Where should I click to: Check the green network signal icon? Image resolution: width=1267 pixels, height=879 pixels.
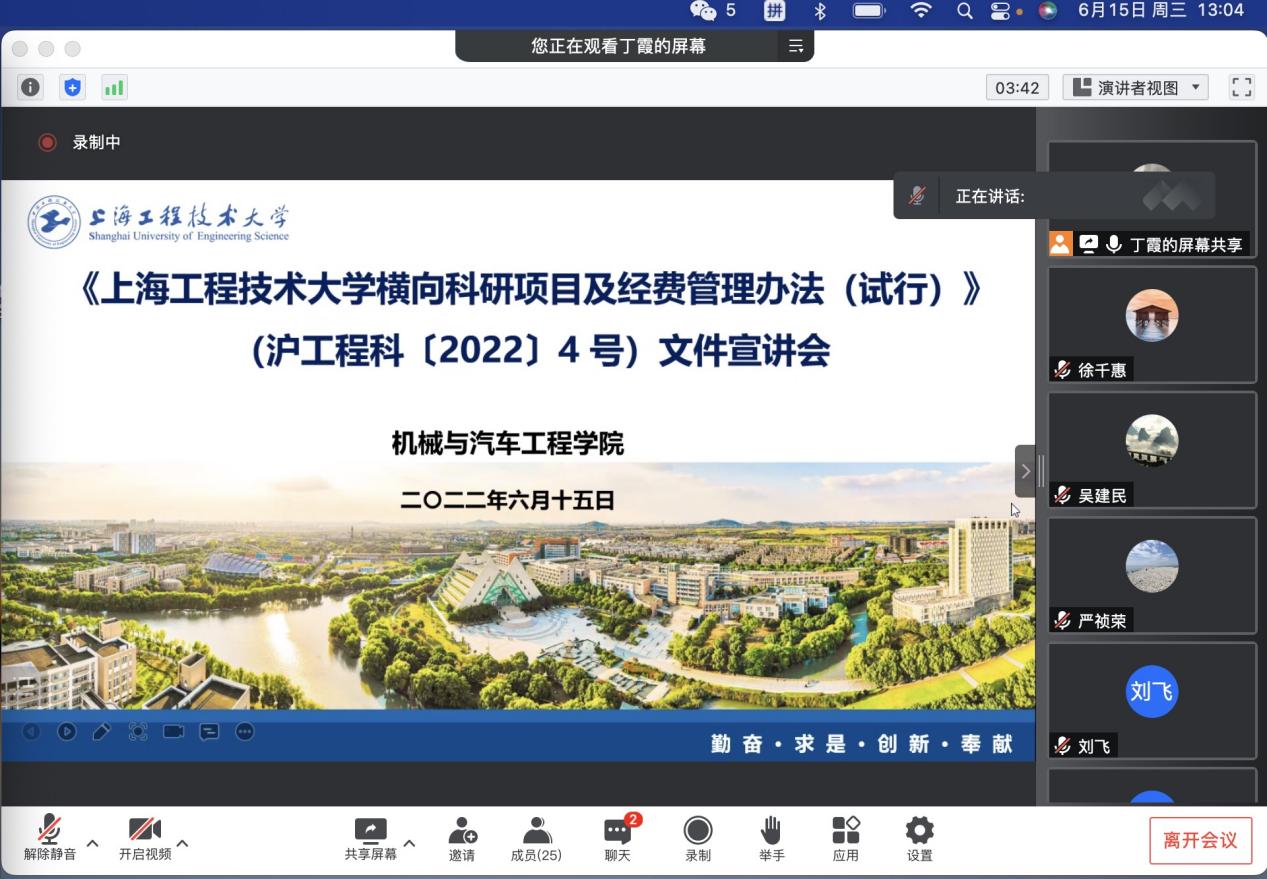coord(114,88)
